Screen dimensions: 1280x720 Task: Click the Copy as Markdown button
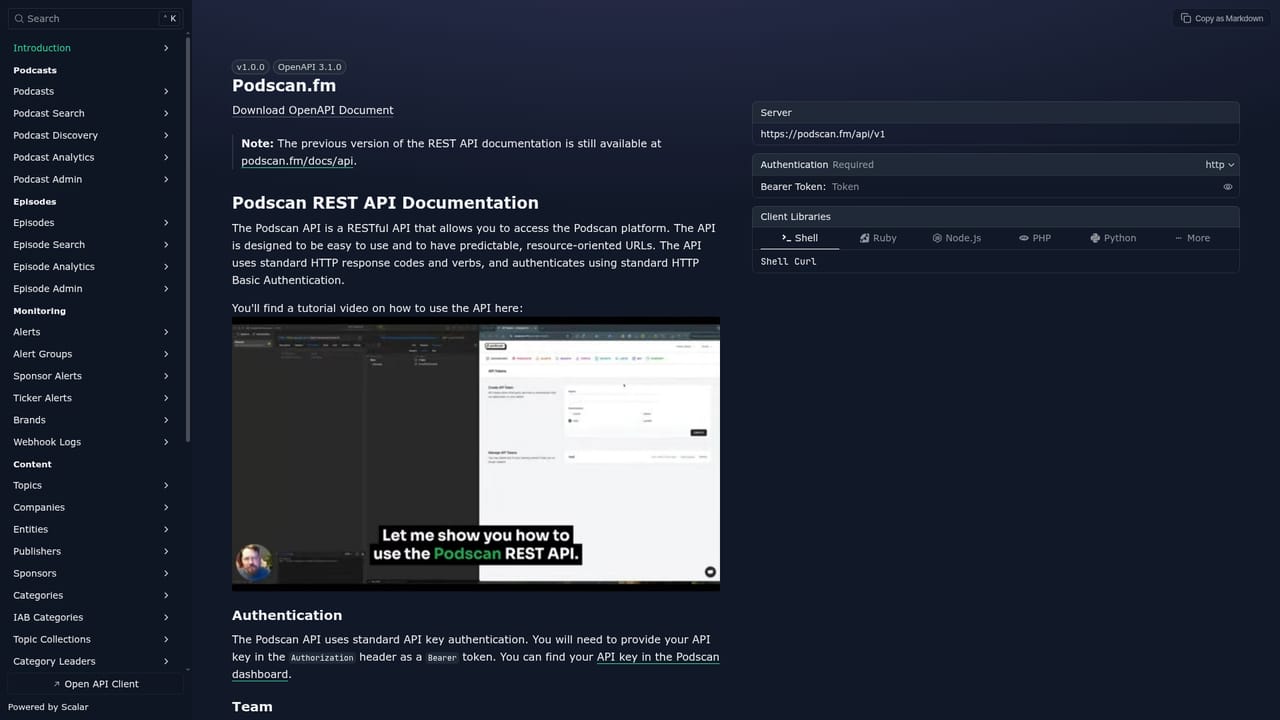point(1222,18)
